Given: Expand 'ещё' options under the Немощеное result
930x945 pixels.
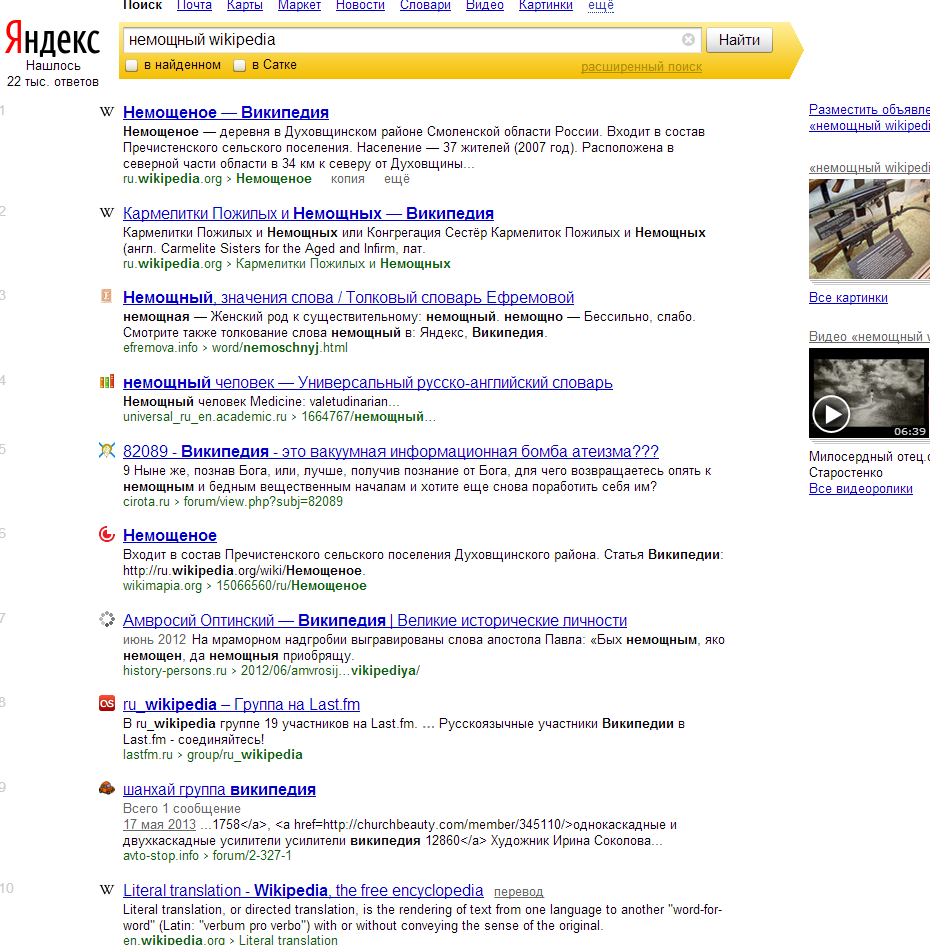Looking at the screenshot, I should point(397,179).
